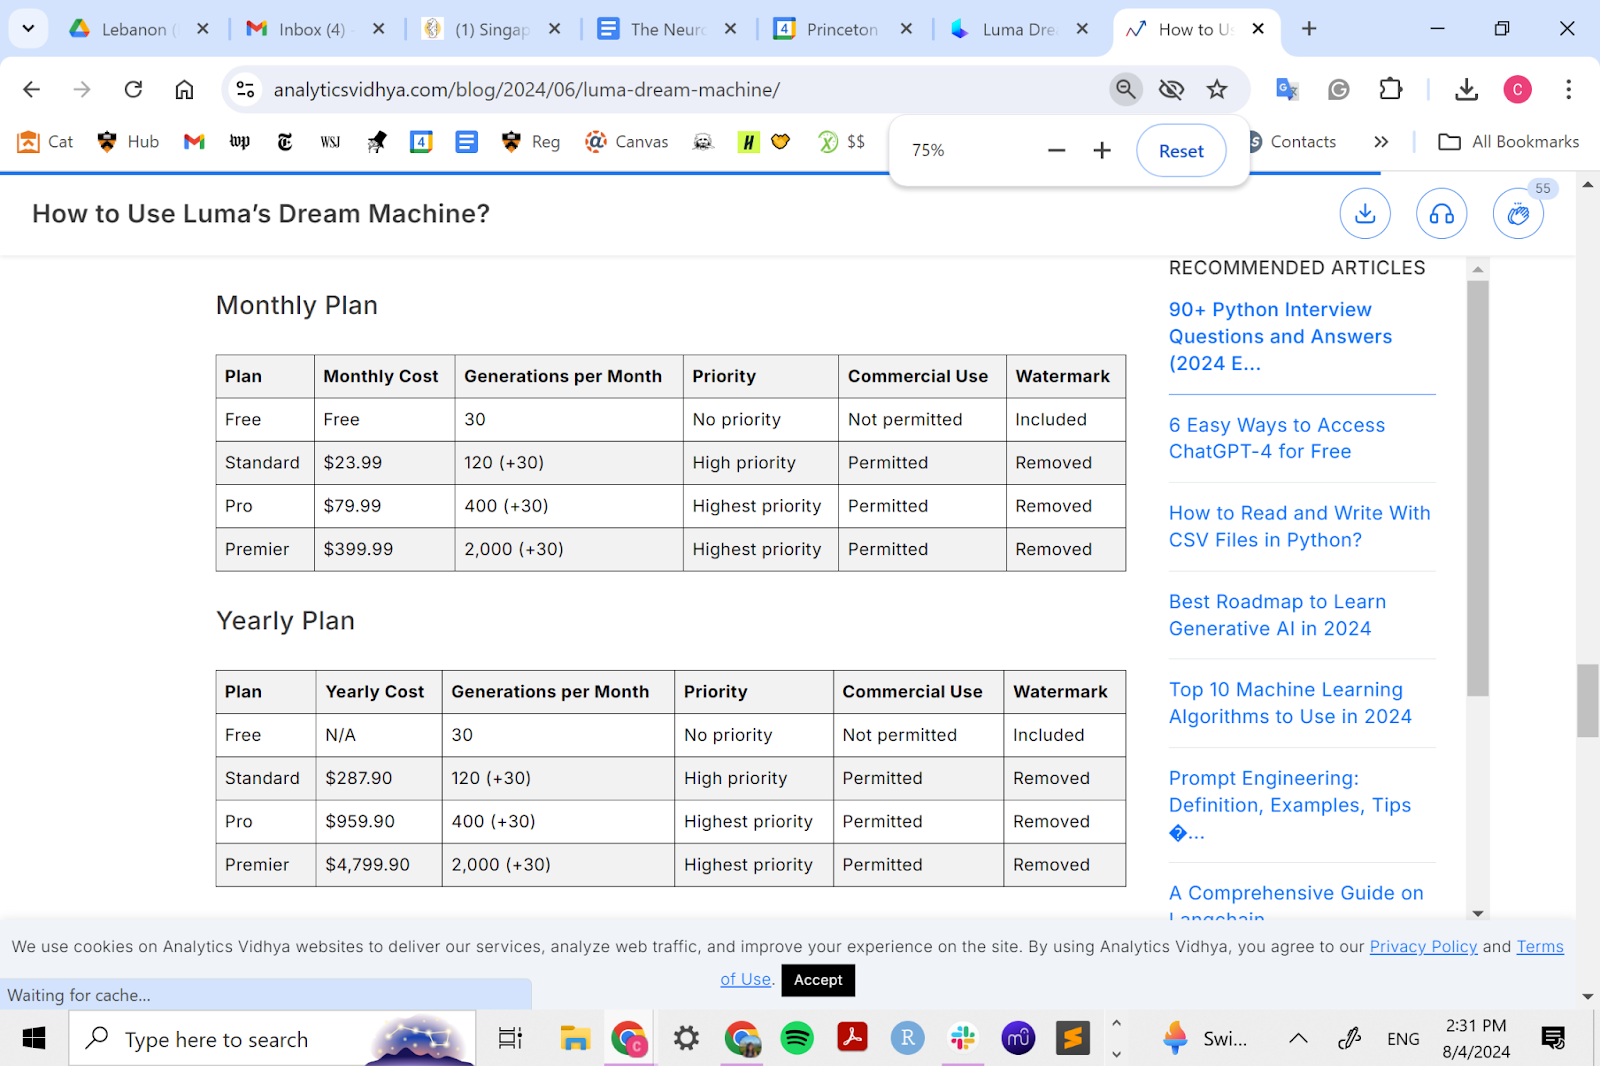Click the zoom magnifier icon in address bar
Viewport: 1600px width, 1066px height.
(x=1125, y=90)
